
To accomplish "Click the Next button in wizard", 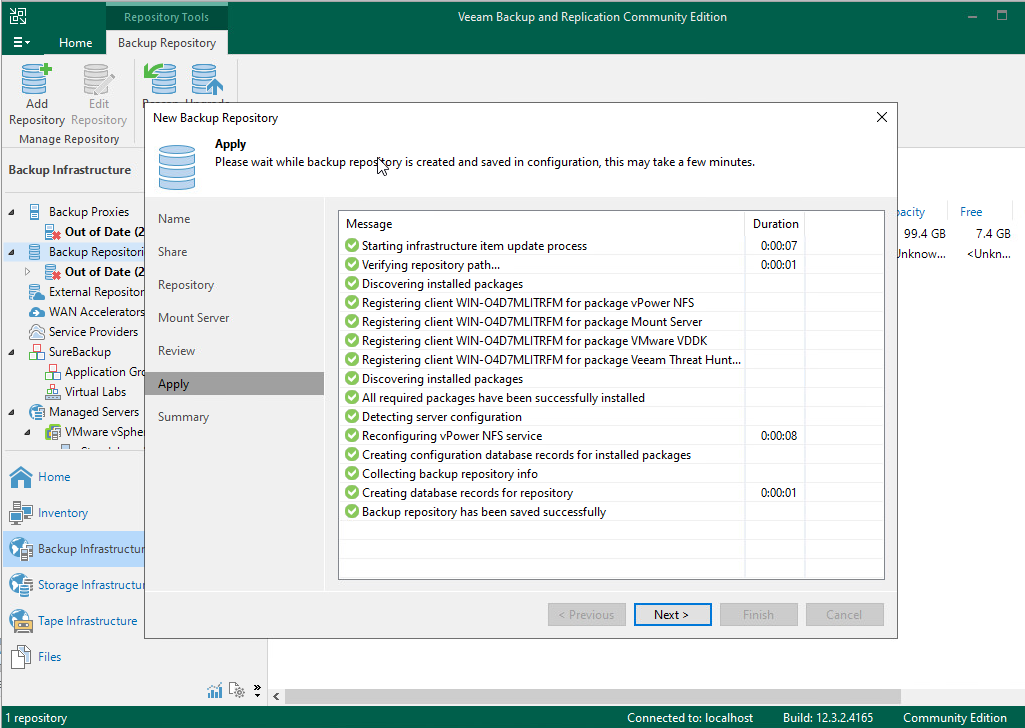I will [x=672, y=615].
